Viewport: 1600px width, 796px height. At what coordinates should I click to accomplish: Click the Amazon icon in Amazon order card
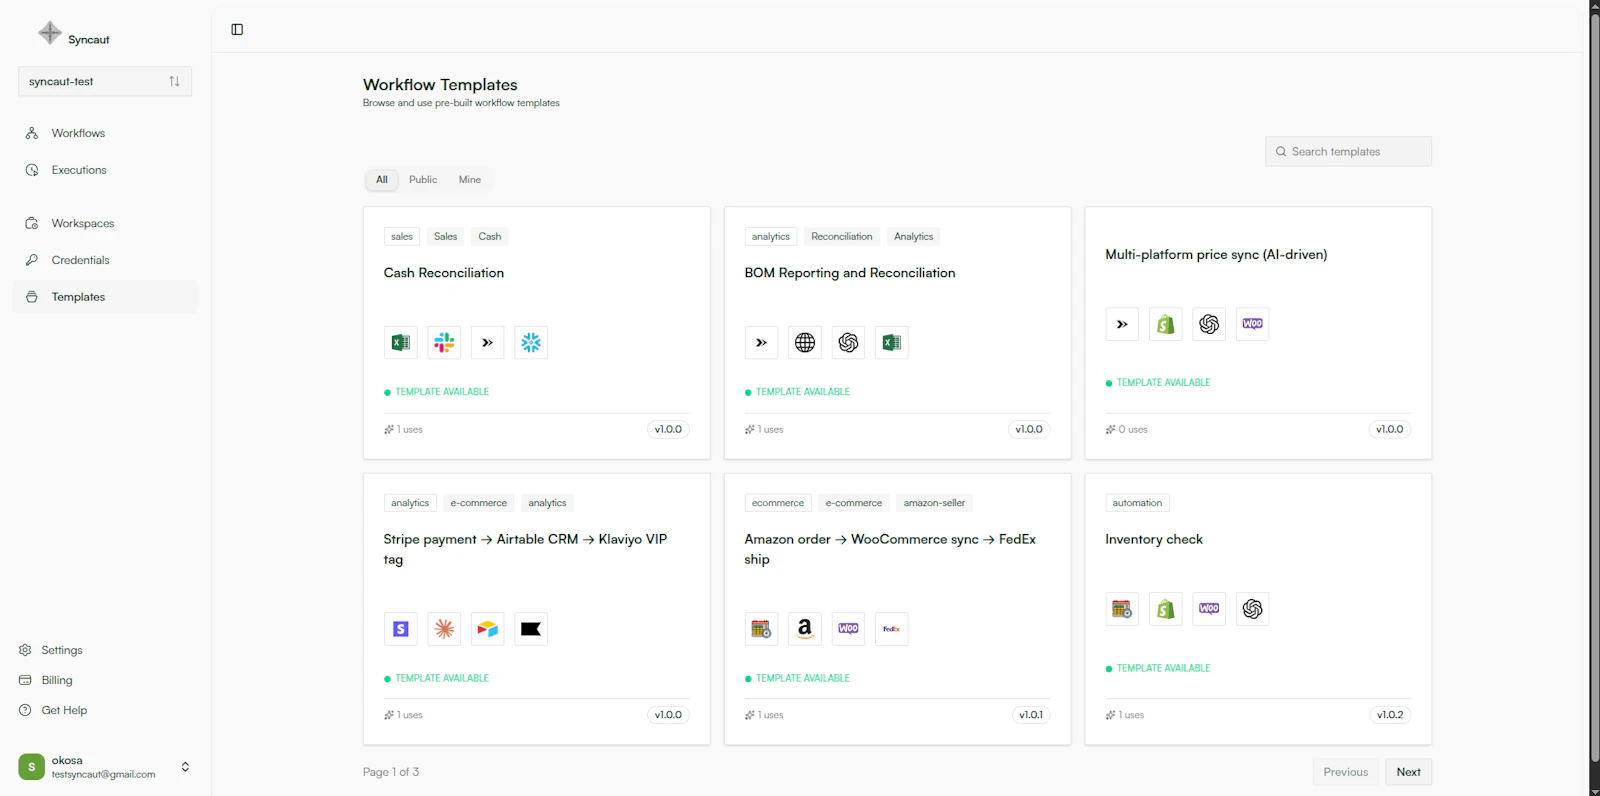tap(805, 629)
